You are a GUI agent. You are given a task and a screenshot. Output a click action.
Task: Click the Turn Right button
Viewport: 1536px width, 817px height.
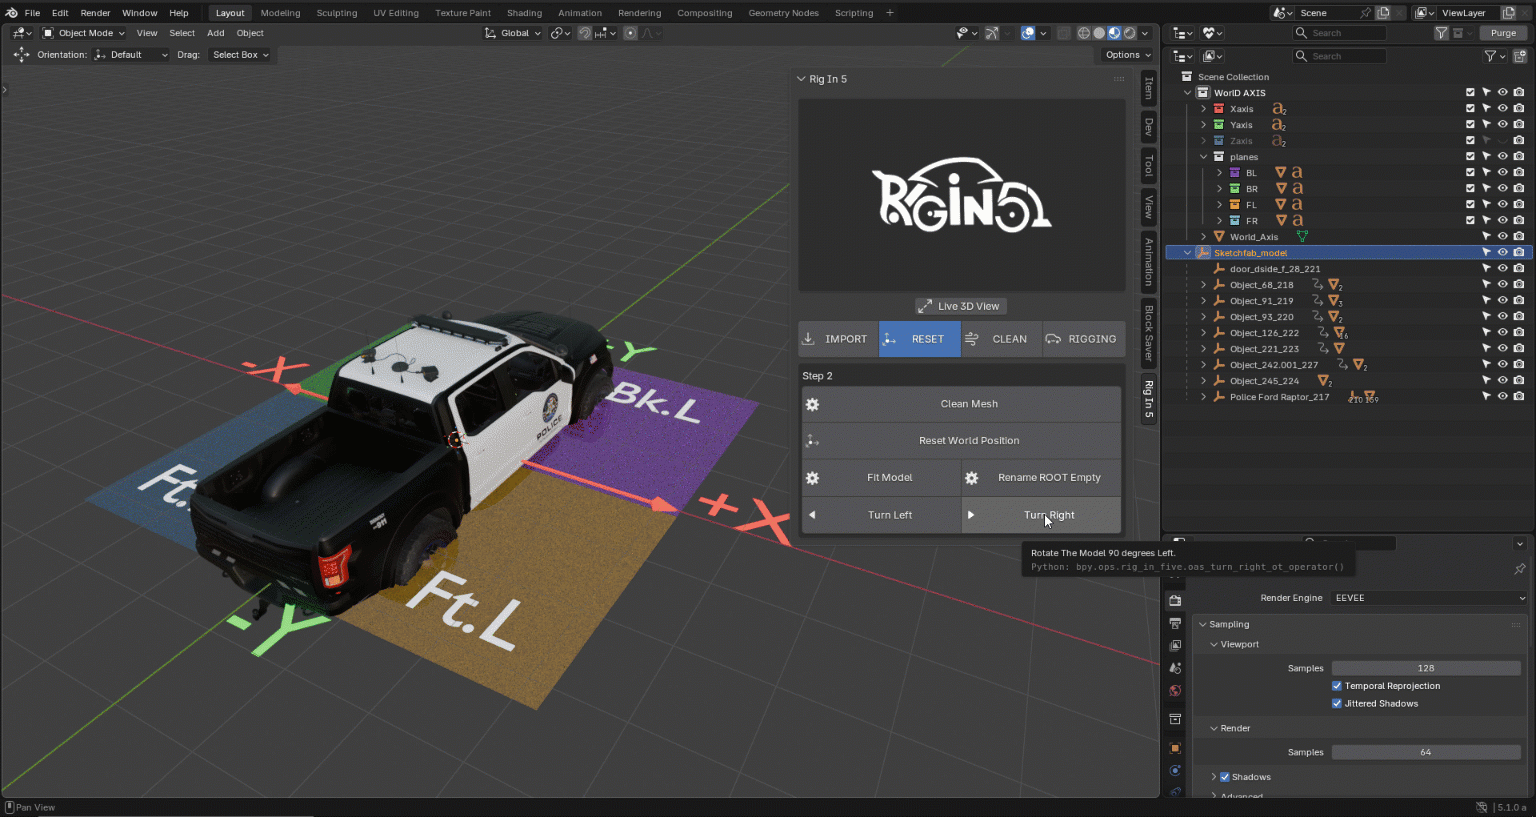tap(1041, 515)
